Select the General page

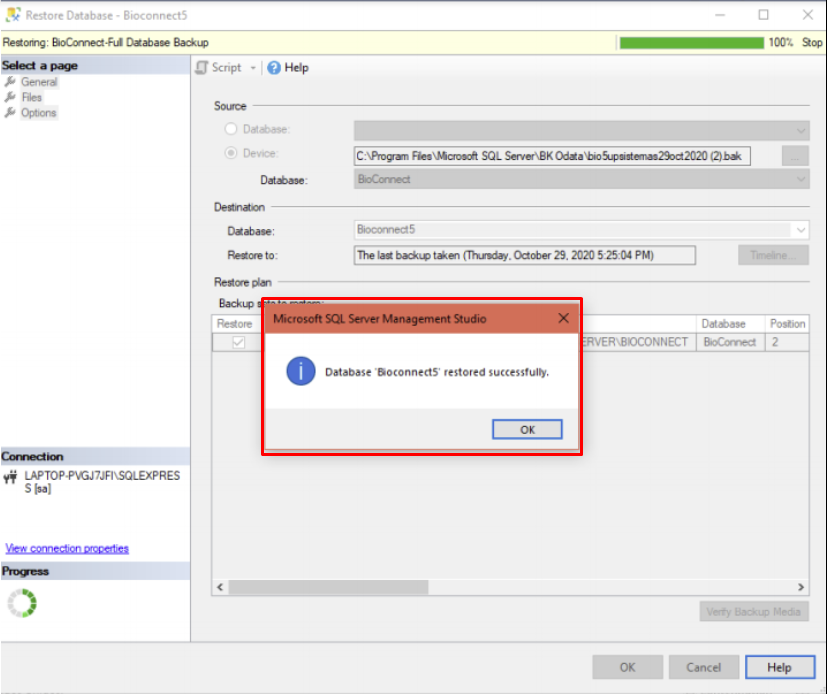coord(39,82)
